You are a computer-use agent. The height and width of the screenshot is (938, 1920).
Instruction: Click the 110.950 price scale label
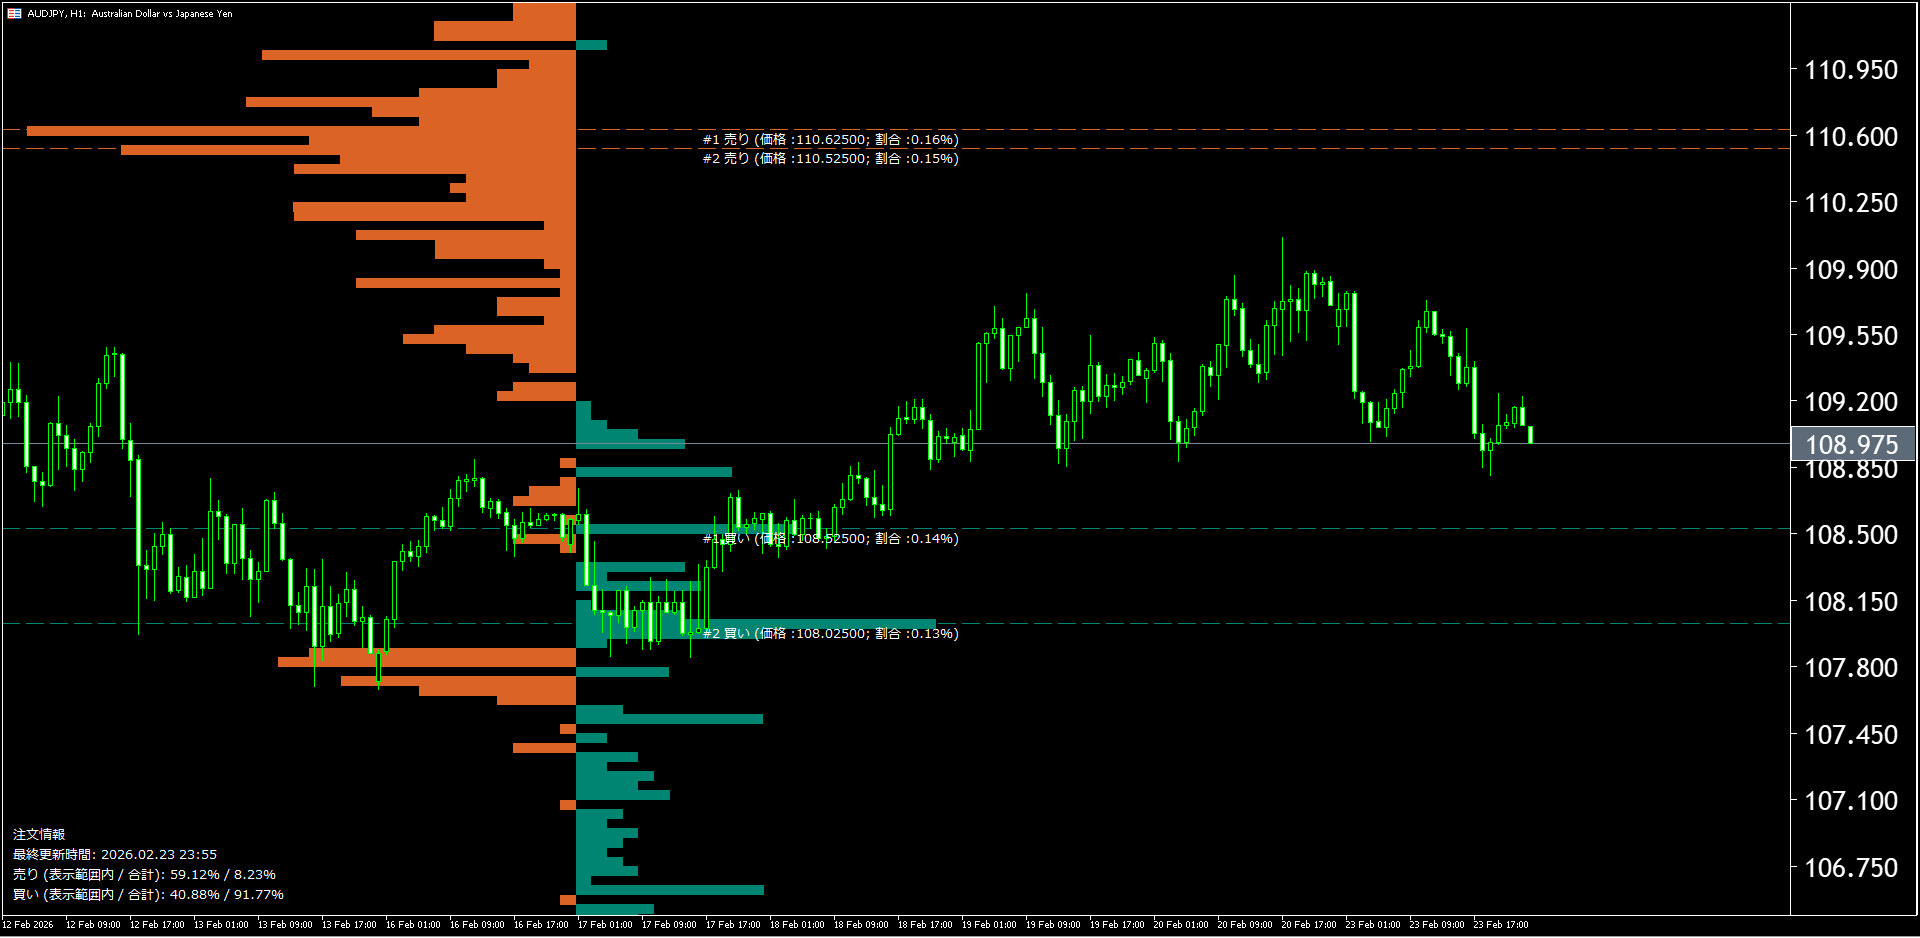pyautogui.click(x=1851, y=70)
